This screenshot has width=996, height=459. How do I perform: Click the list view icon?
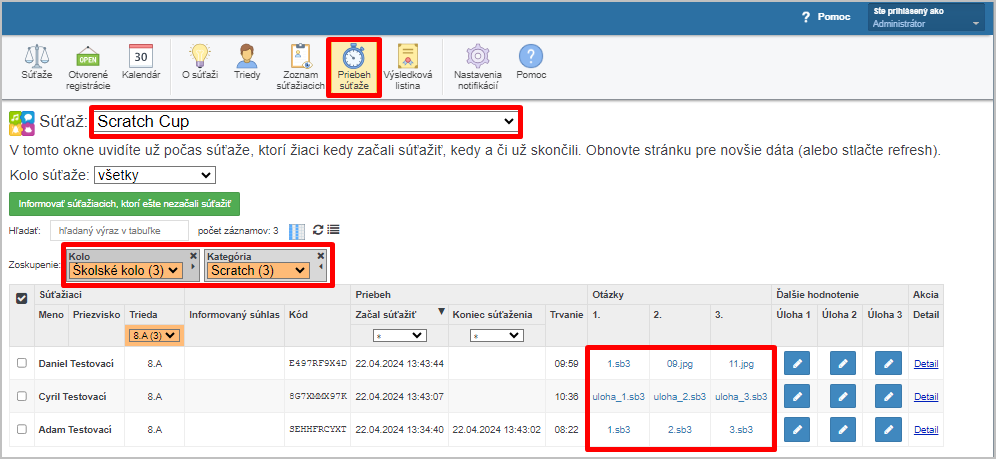[x=333, y=230]
